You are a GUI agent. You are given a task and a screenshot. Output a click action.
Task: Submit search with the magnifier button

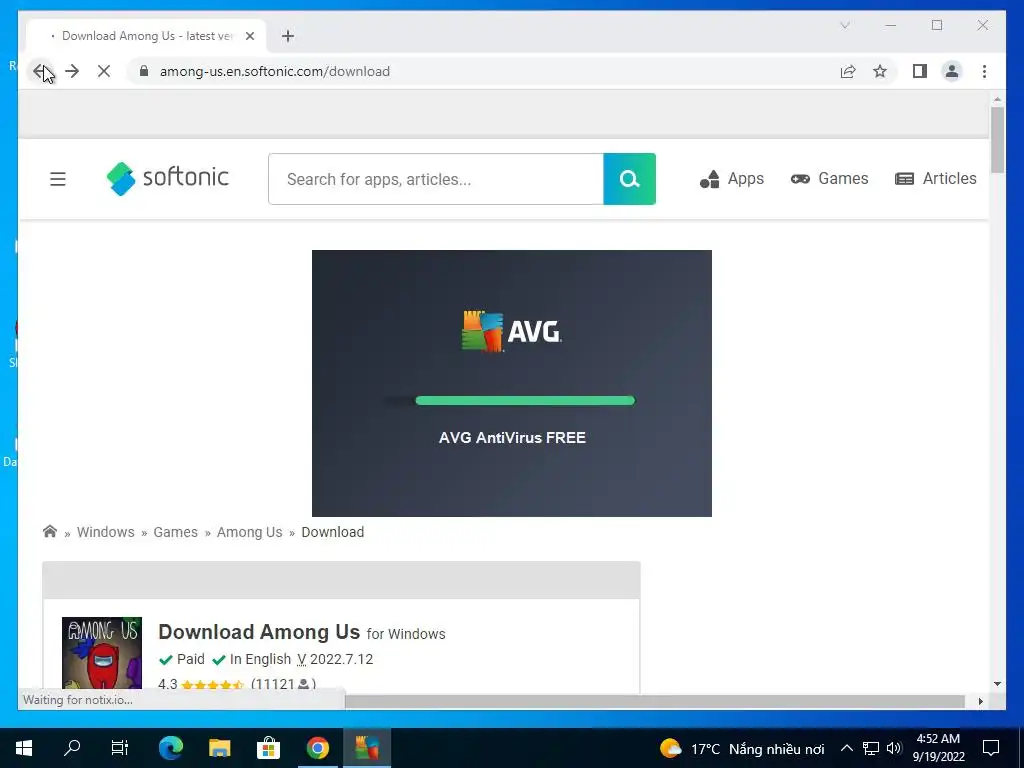630,179
